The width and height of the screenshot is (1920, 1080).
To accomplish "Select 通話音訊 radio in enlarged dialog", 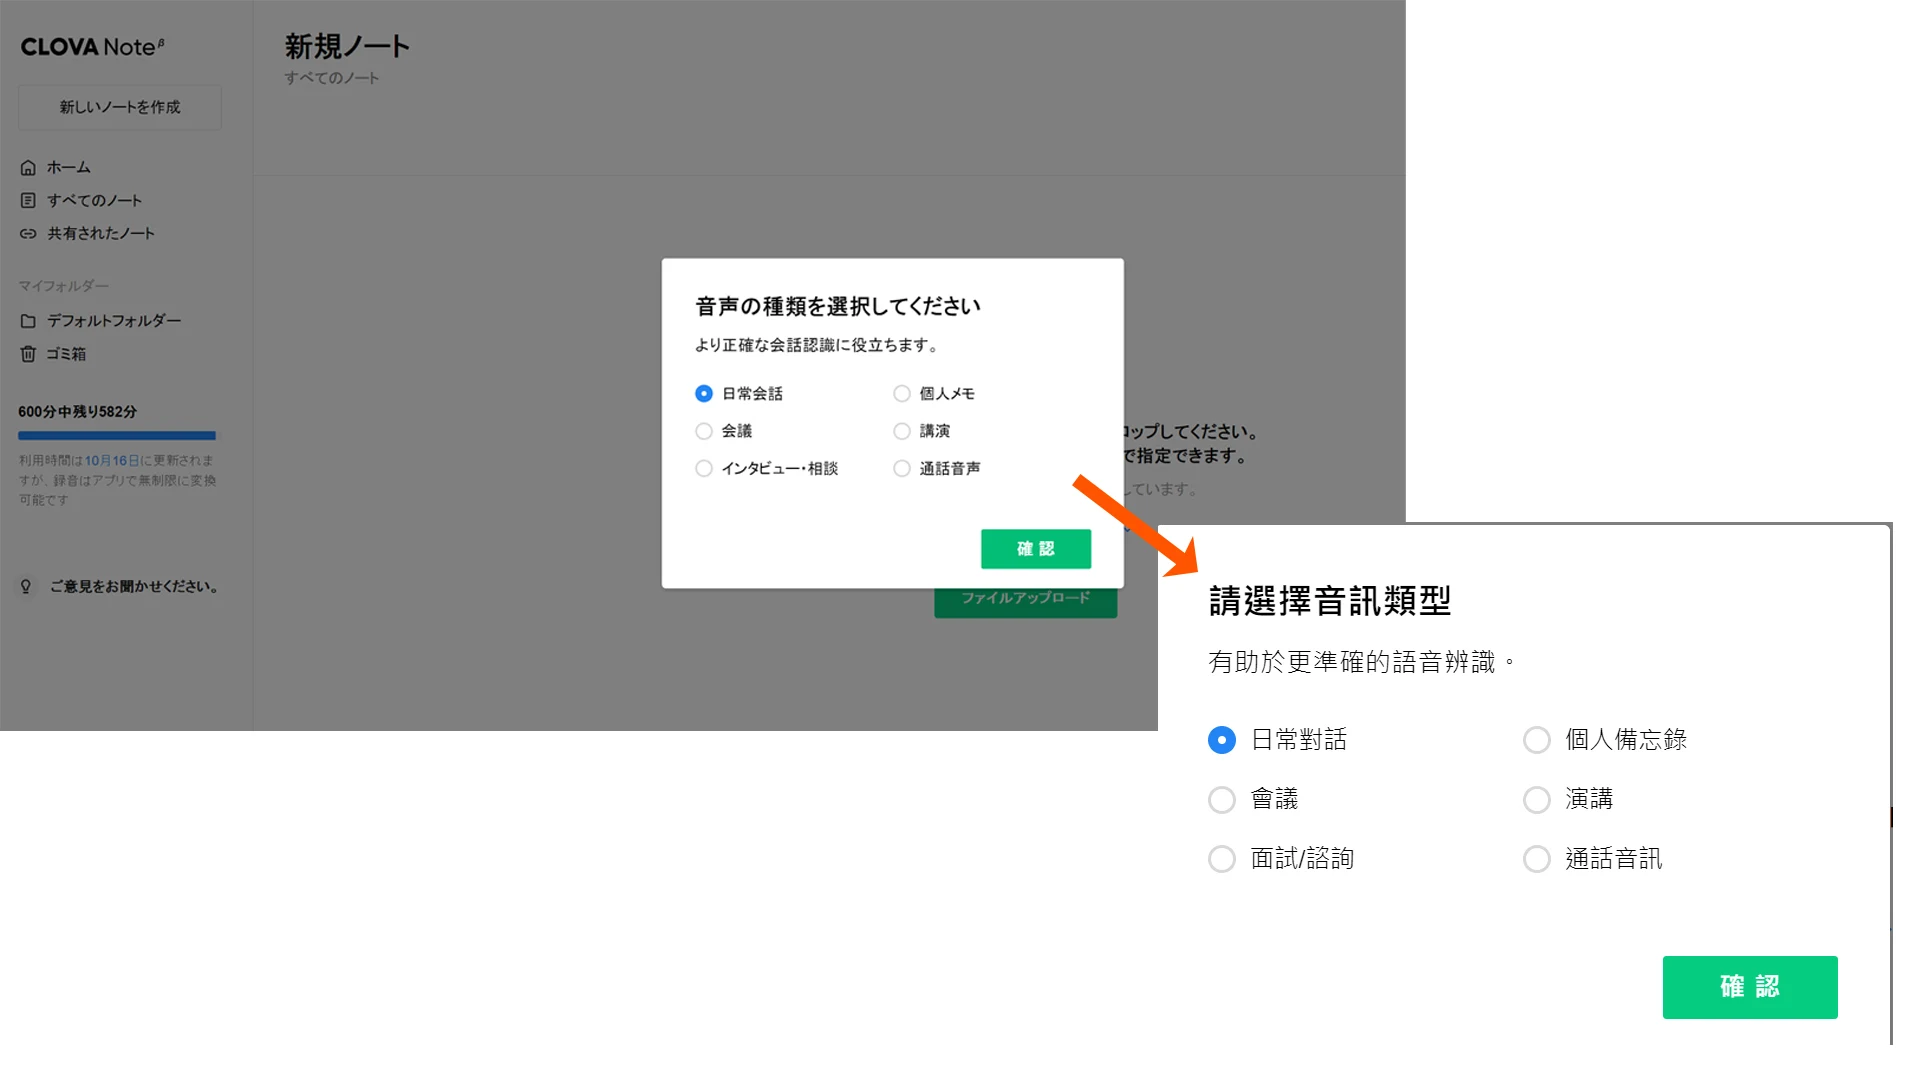I will click(x=1537, y=859).
